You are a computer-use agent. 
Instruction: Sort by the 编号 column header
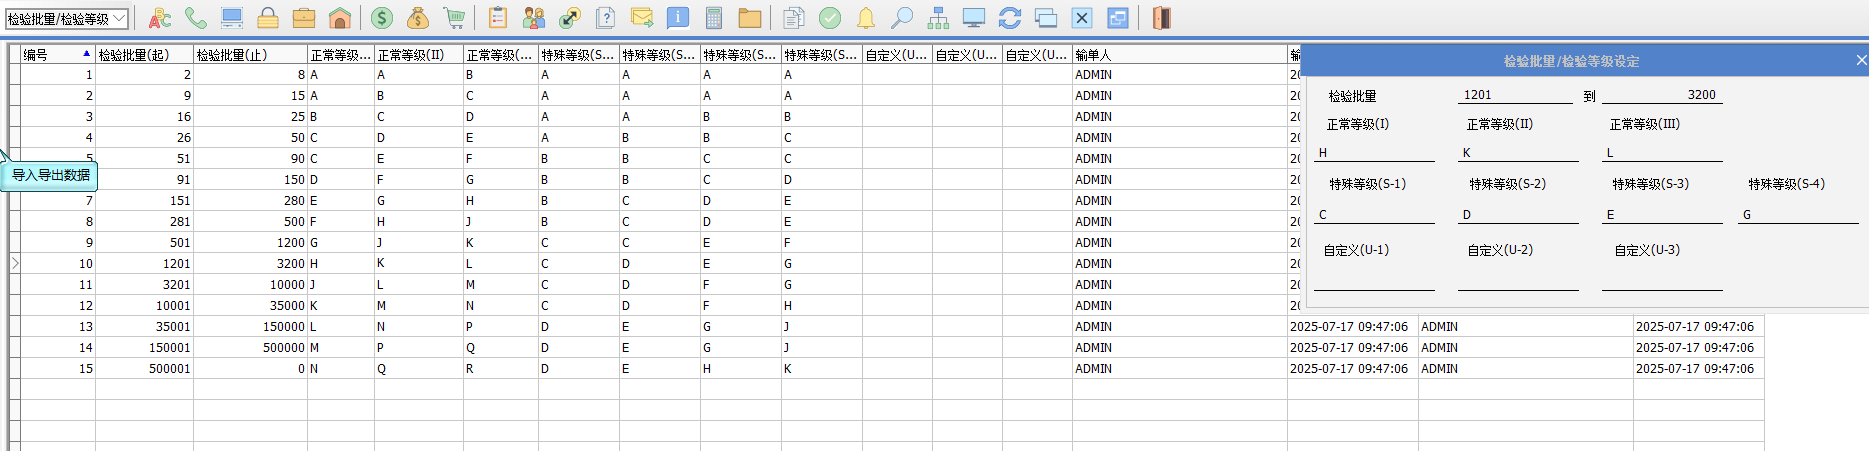55,55
